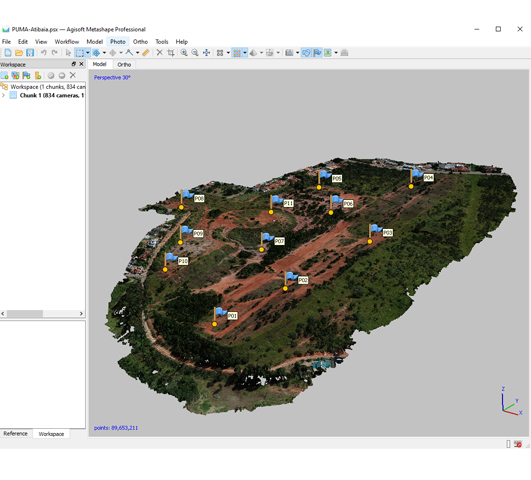Image resolution: width=531 pixels, height=480 pixels.
Task: Pick the Ruler measurement tool
Action: click(146, 53)
